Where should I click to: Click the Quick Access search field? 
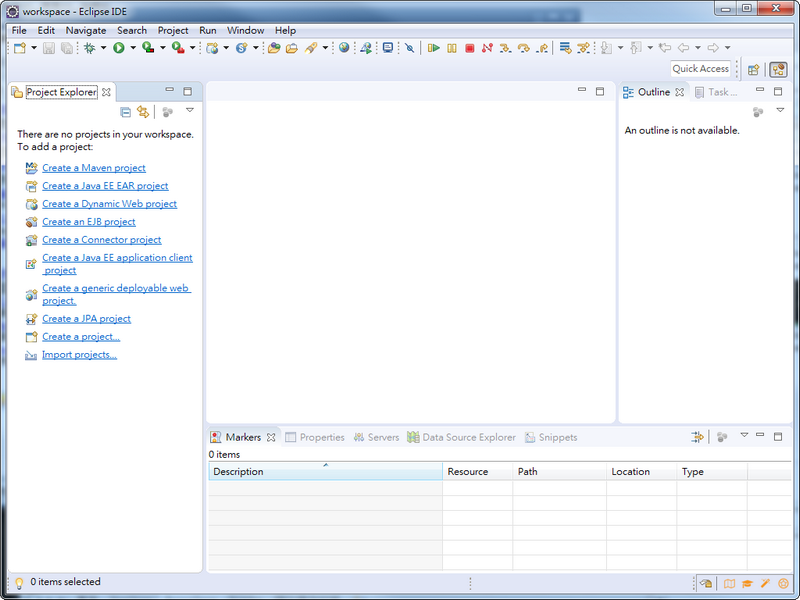pos(700,69)
